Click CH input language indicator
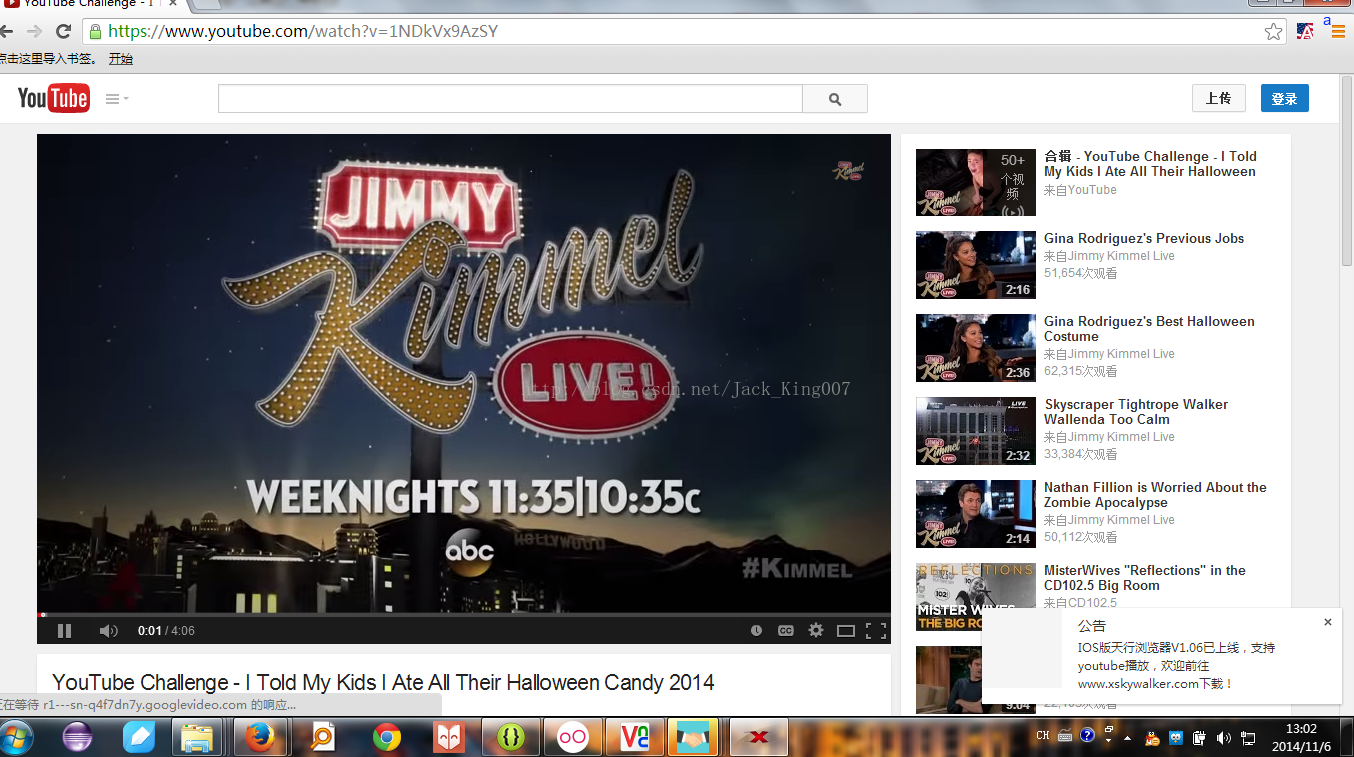This screenshot has height=757, width=1354. tap(1043, 736)
